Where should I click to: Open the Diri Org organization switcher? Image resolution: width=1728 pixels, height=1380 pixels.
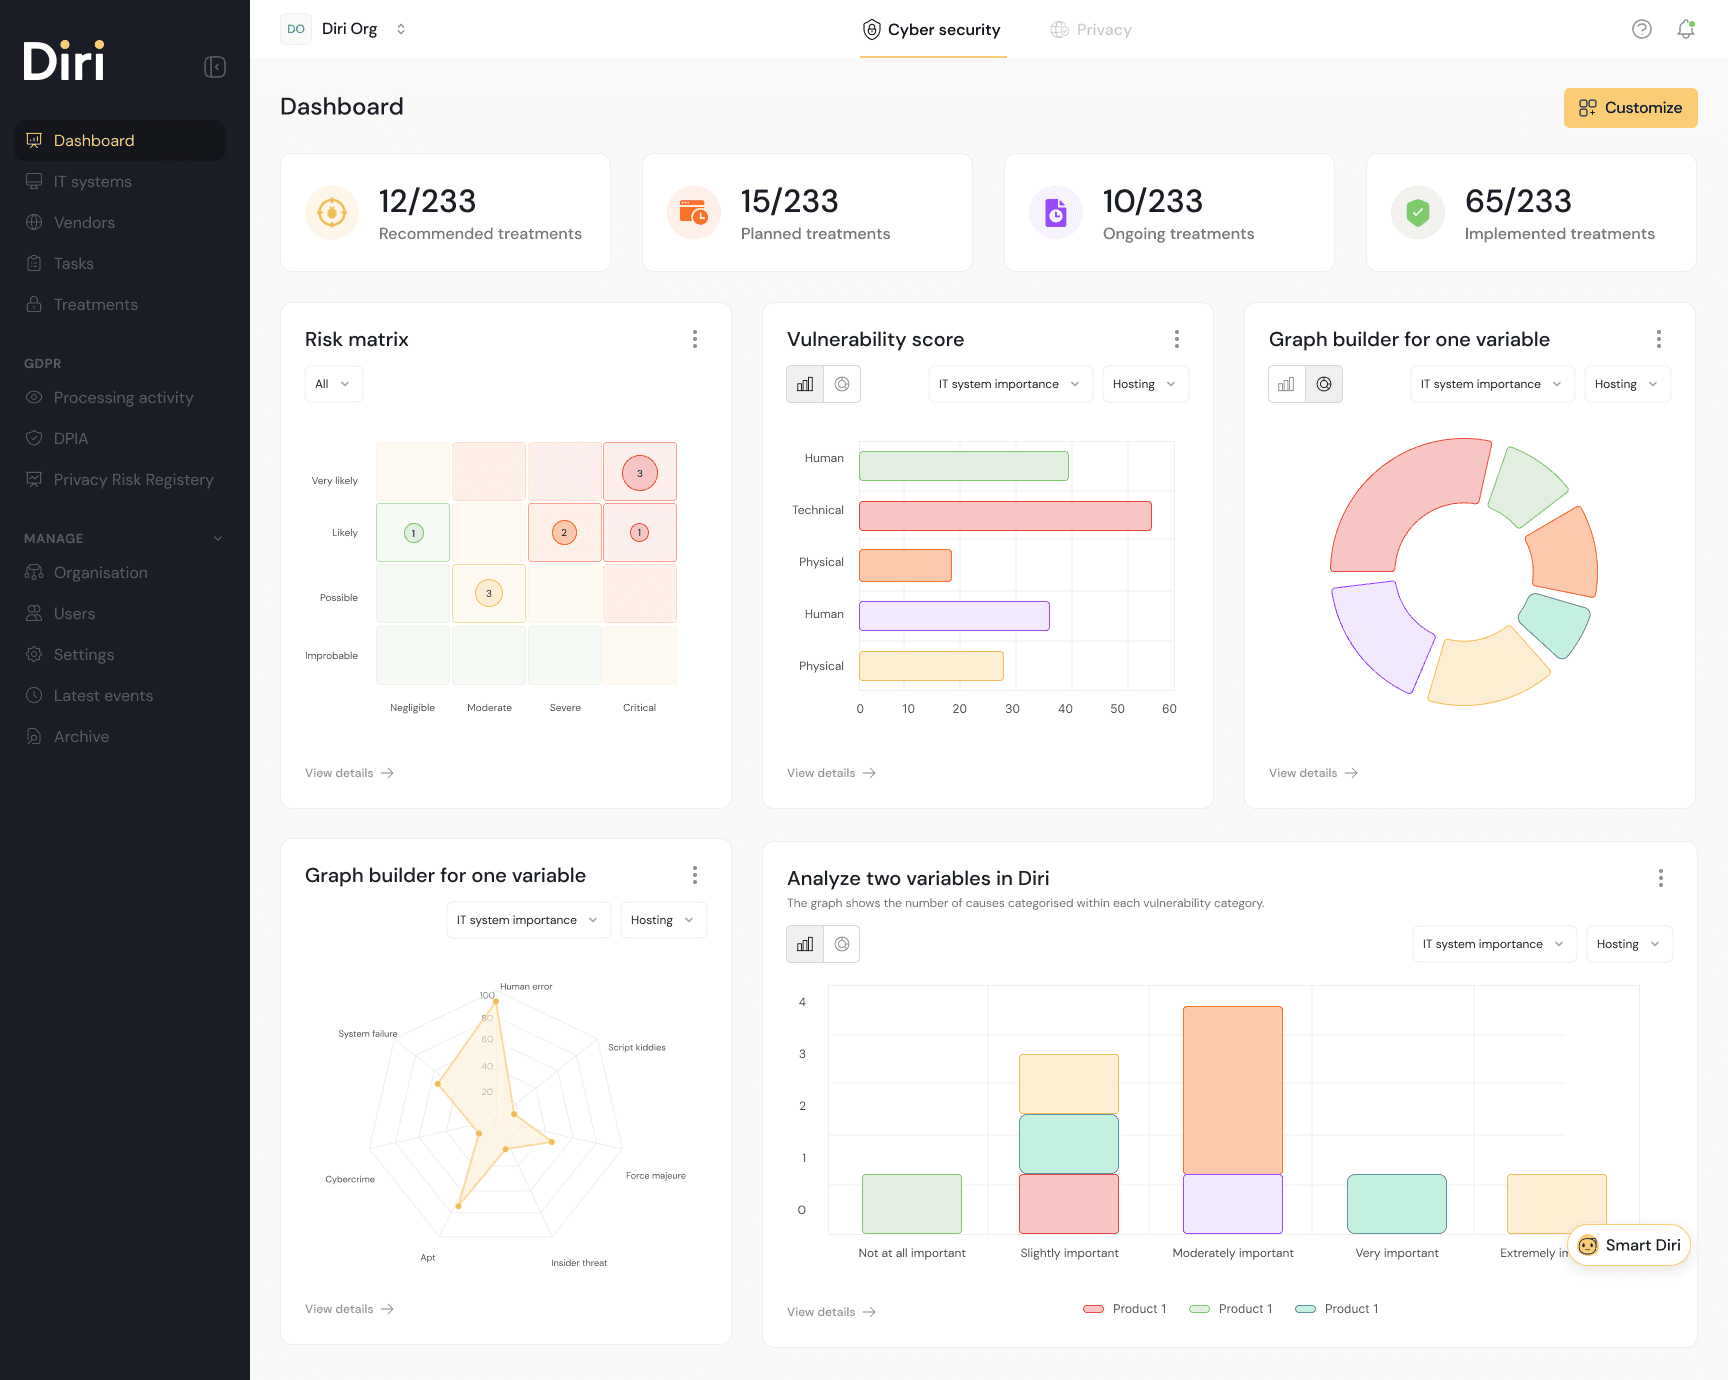click(346, 29)
